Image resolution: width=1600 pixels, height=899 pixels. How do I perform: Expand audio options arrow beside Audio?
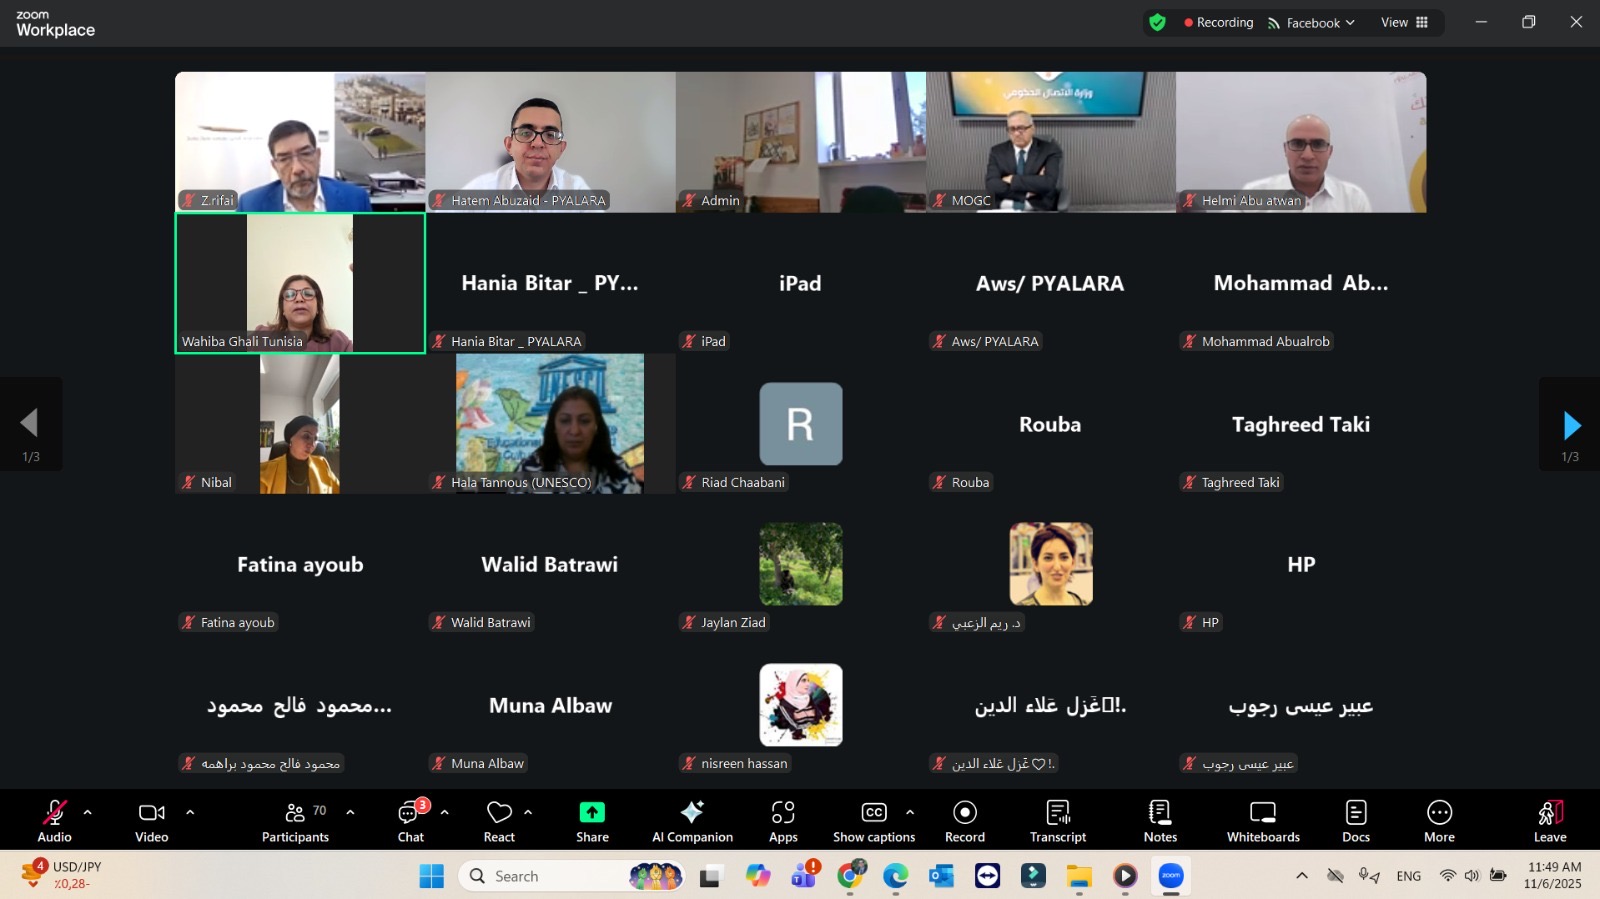[x=88, y=812]
